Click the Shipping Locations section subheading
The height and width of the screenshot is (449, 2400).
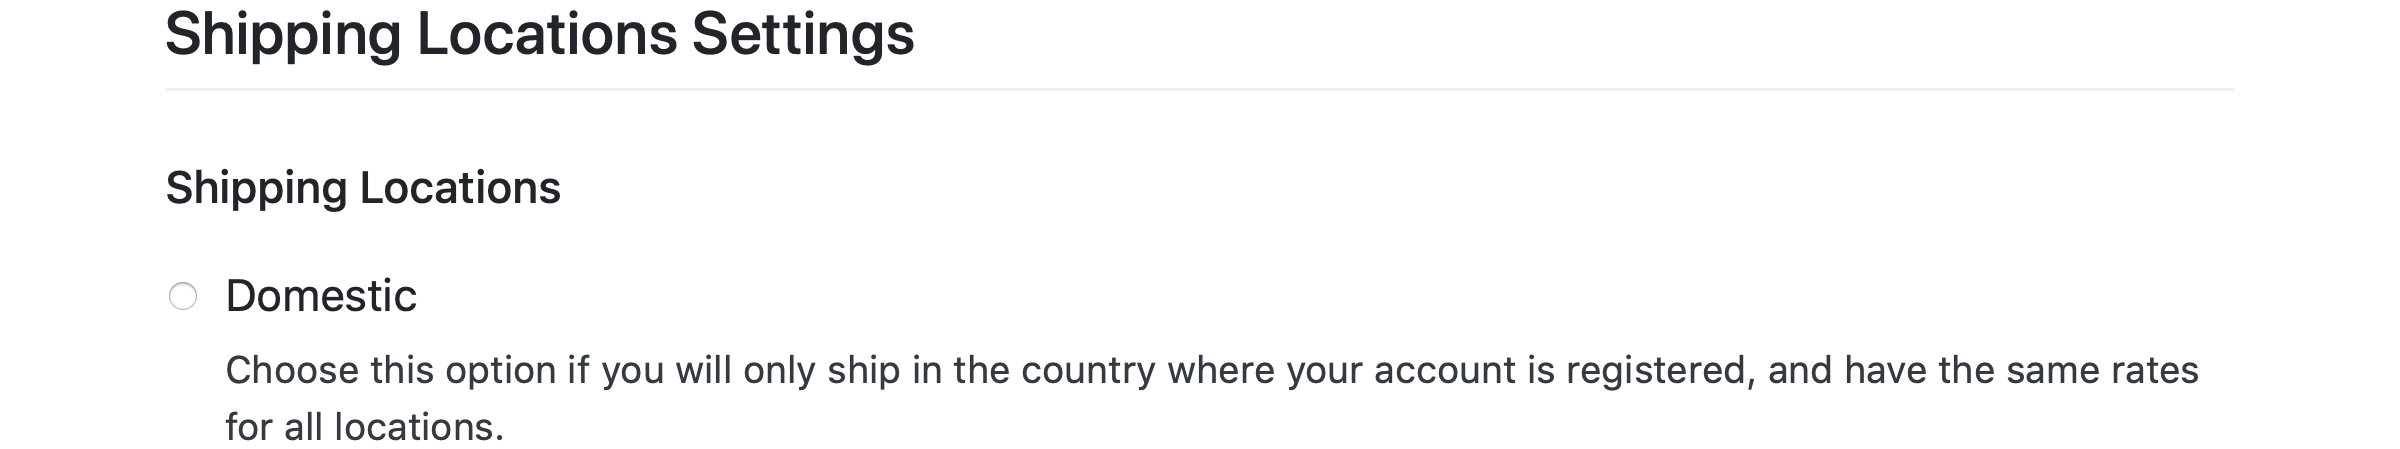(x=363, y=188)
